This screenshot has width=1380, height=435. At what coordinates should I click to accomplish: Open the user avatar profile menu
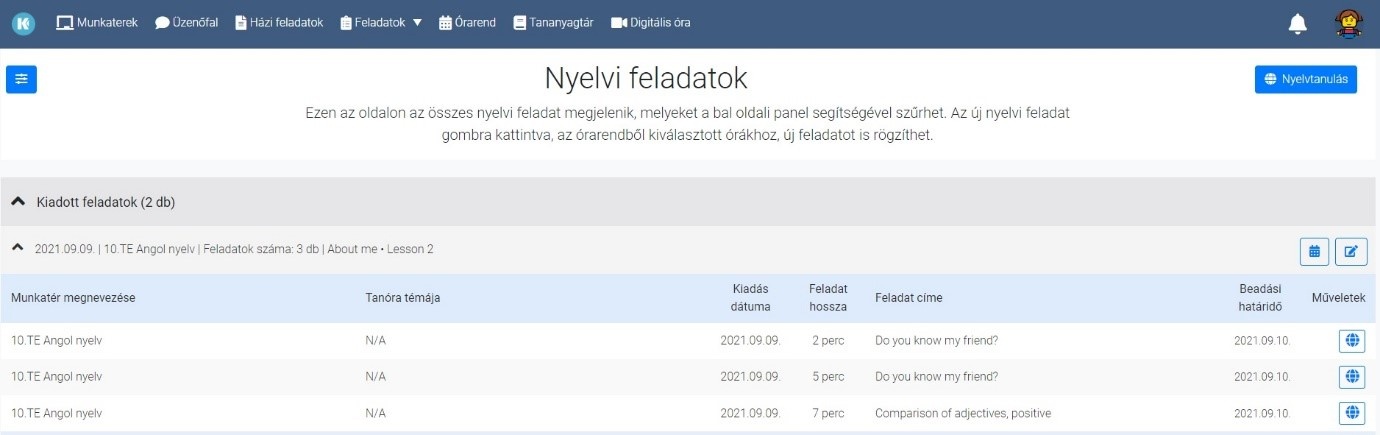[x=1350, y=23]
